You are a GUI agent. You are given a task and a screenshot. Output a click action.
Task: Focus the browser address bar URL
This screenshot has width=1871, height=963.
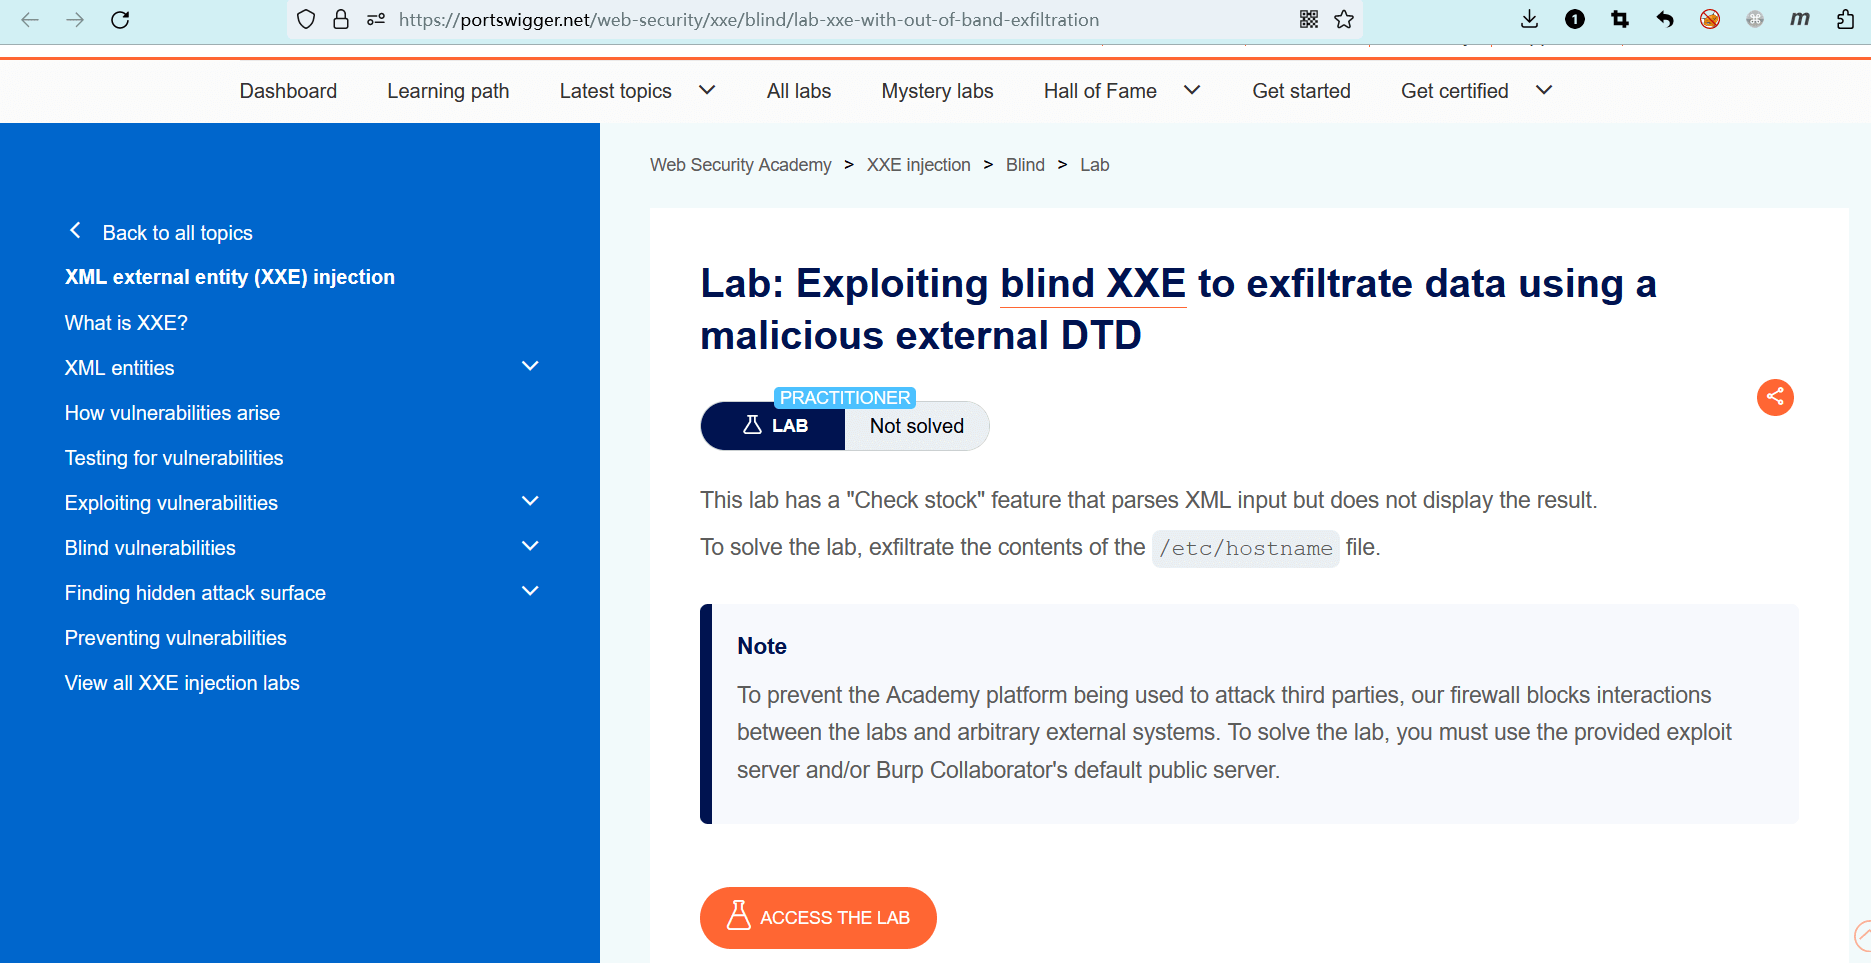point(748,19)
